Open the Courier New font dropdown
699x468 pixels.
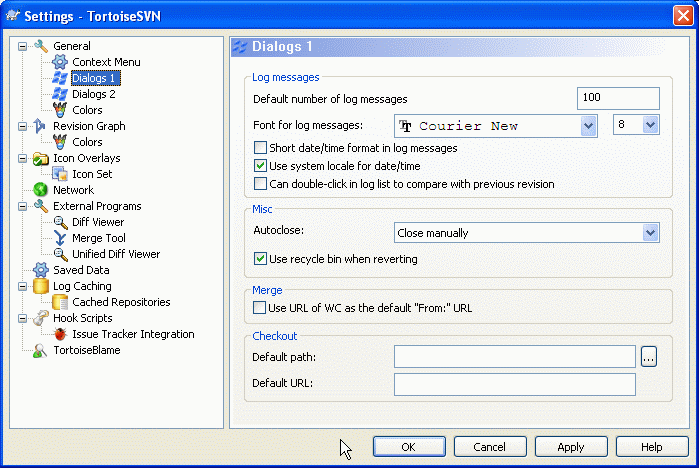coord(588,126)
